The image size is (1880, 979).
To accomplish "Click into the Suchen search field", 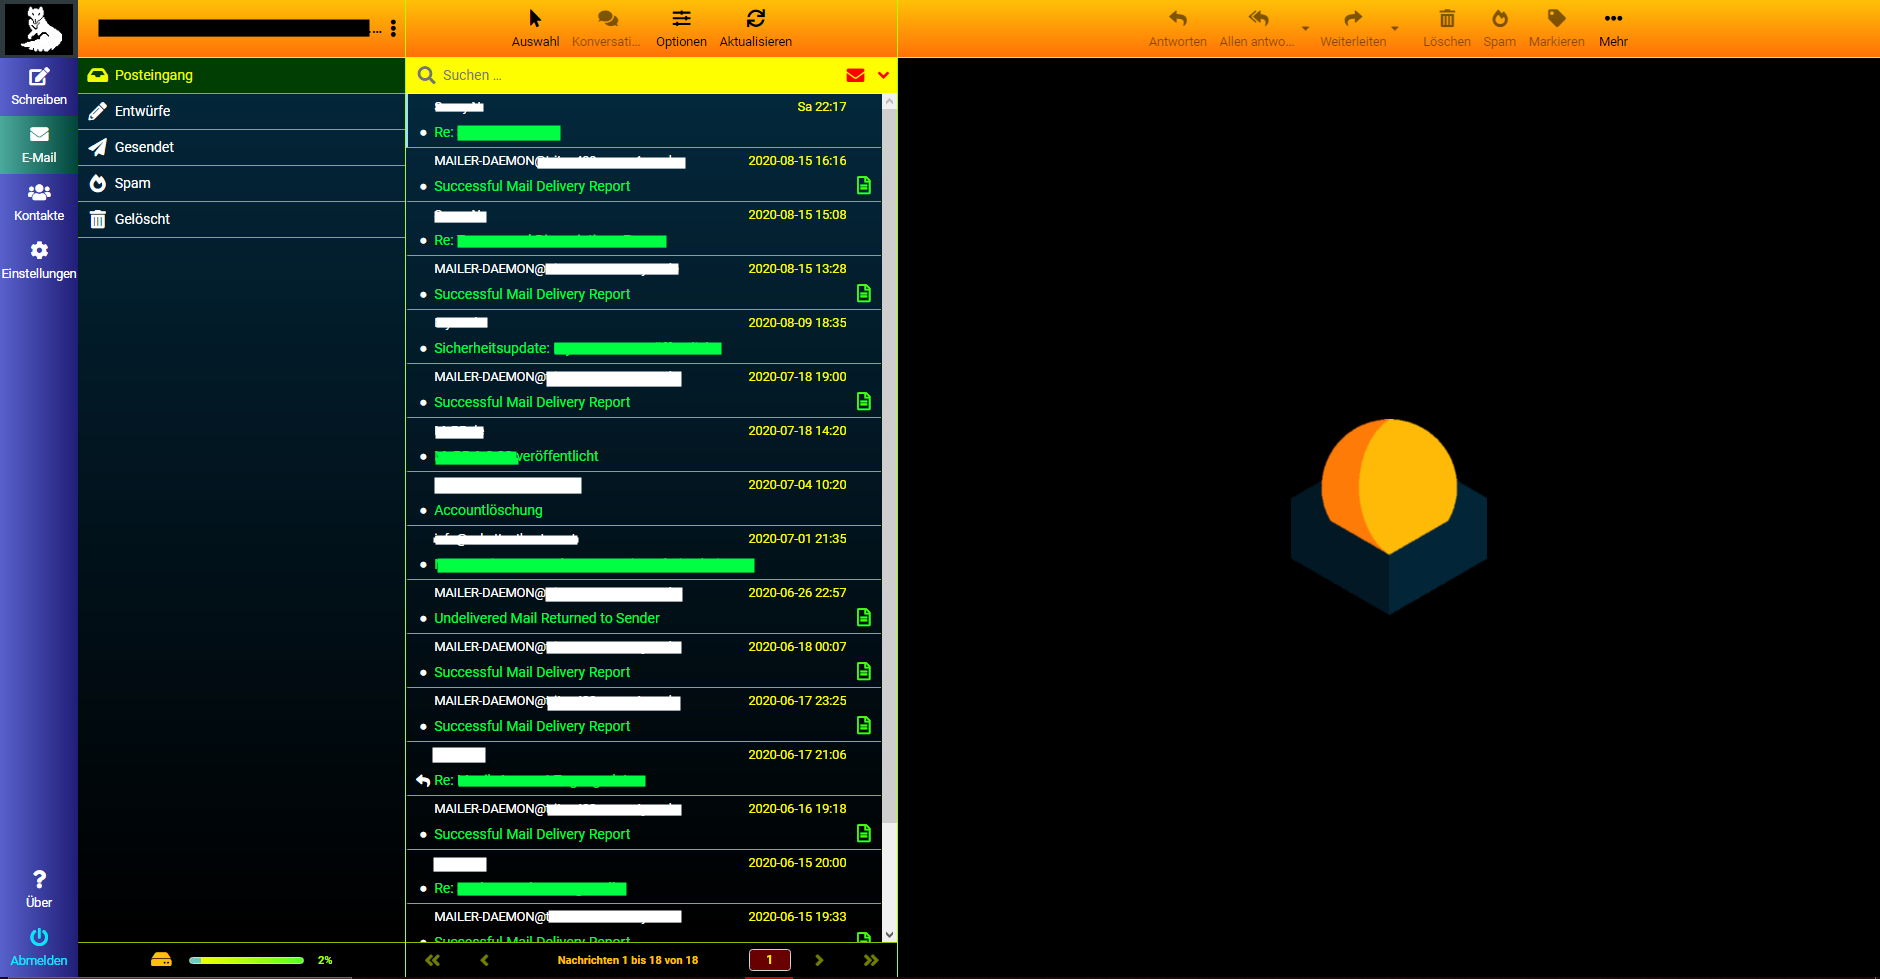I will (640, 75).
